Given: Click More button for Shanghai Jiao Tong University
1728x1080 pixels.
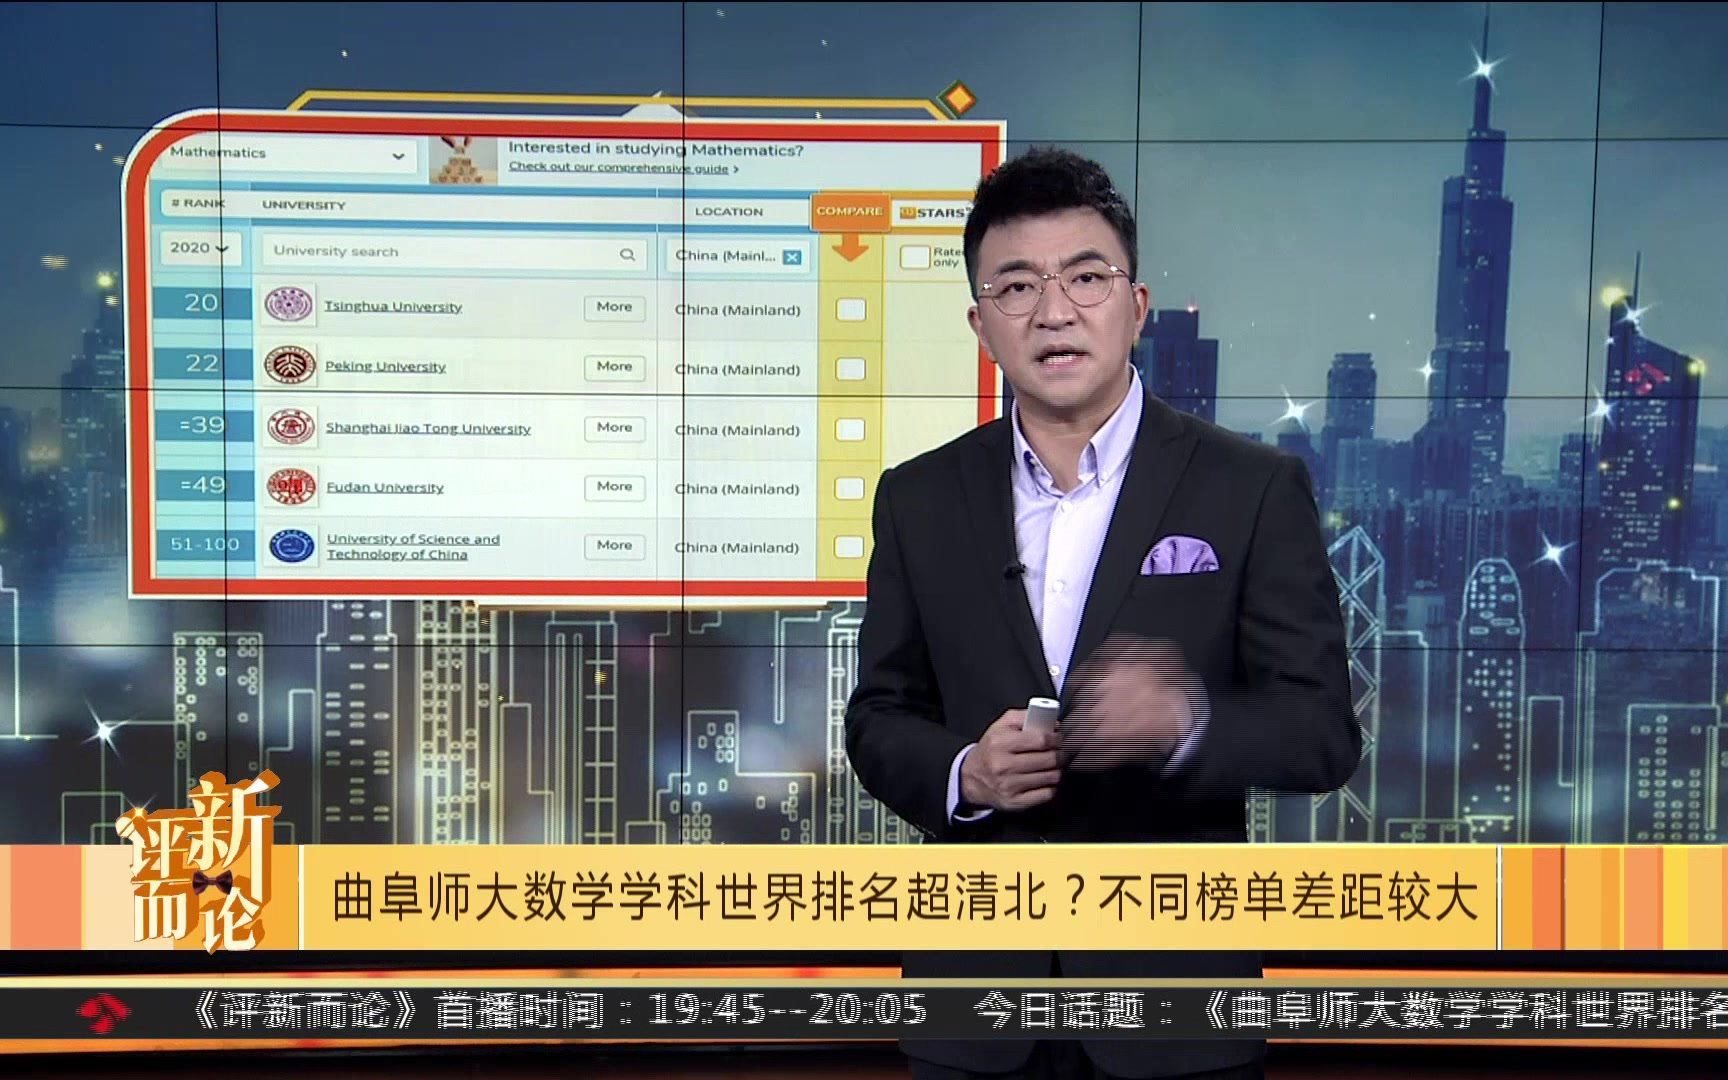Looking at the screenshot, I should [614, 428].
